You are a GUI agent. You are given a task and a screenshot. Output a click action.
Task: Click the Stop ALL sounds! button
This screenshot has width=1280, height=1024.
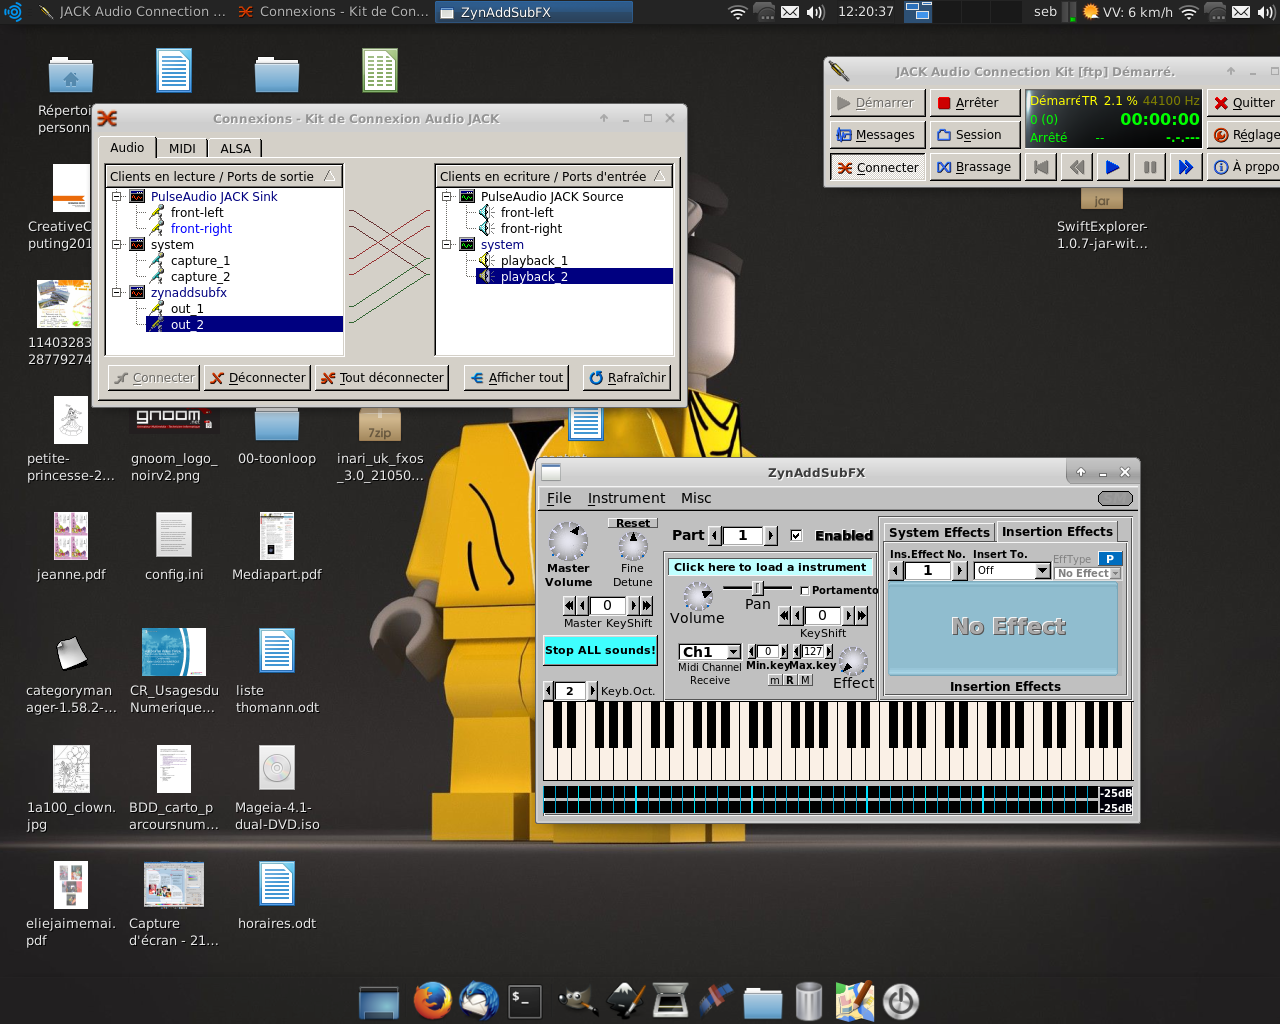(x=600, y=650)
